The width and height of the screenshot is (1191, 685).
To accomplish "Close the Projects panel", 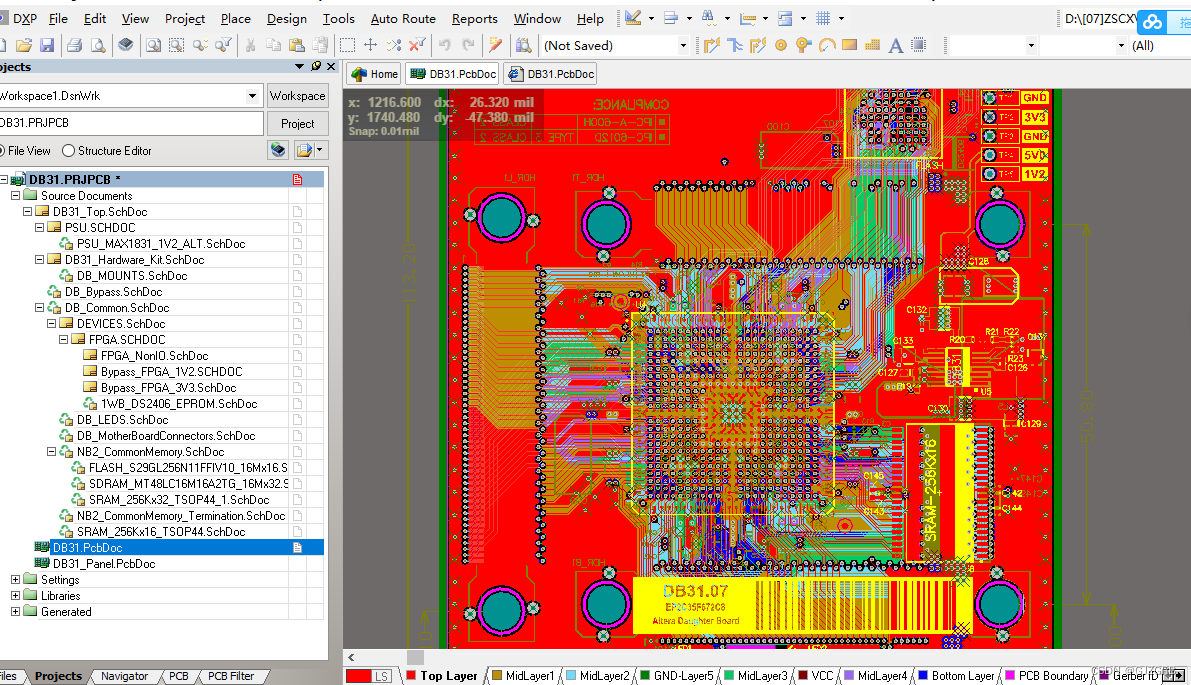I will 331,67.
